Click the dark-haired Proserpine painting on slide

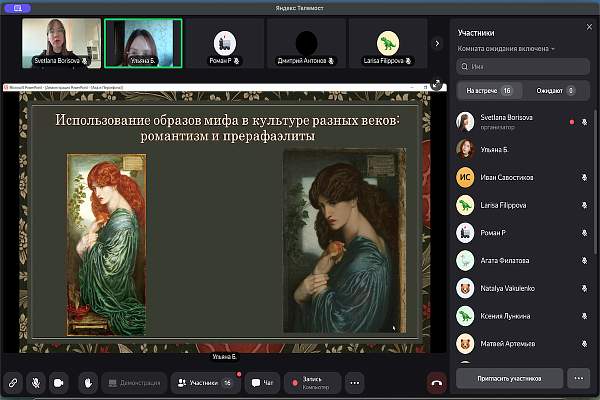[344, 240]
